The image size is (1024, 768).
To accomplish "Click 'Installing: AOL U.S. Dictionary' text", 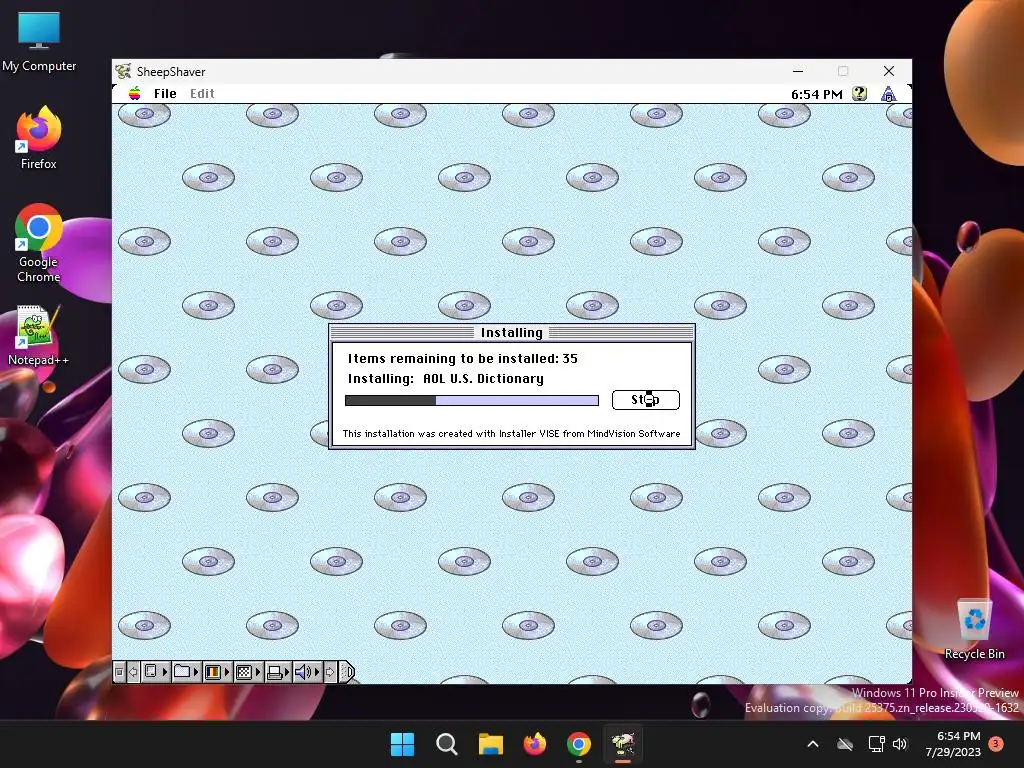I will point(445,379).
